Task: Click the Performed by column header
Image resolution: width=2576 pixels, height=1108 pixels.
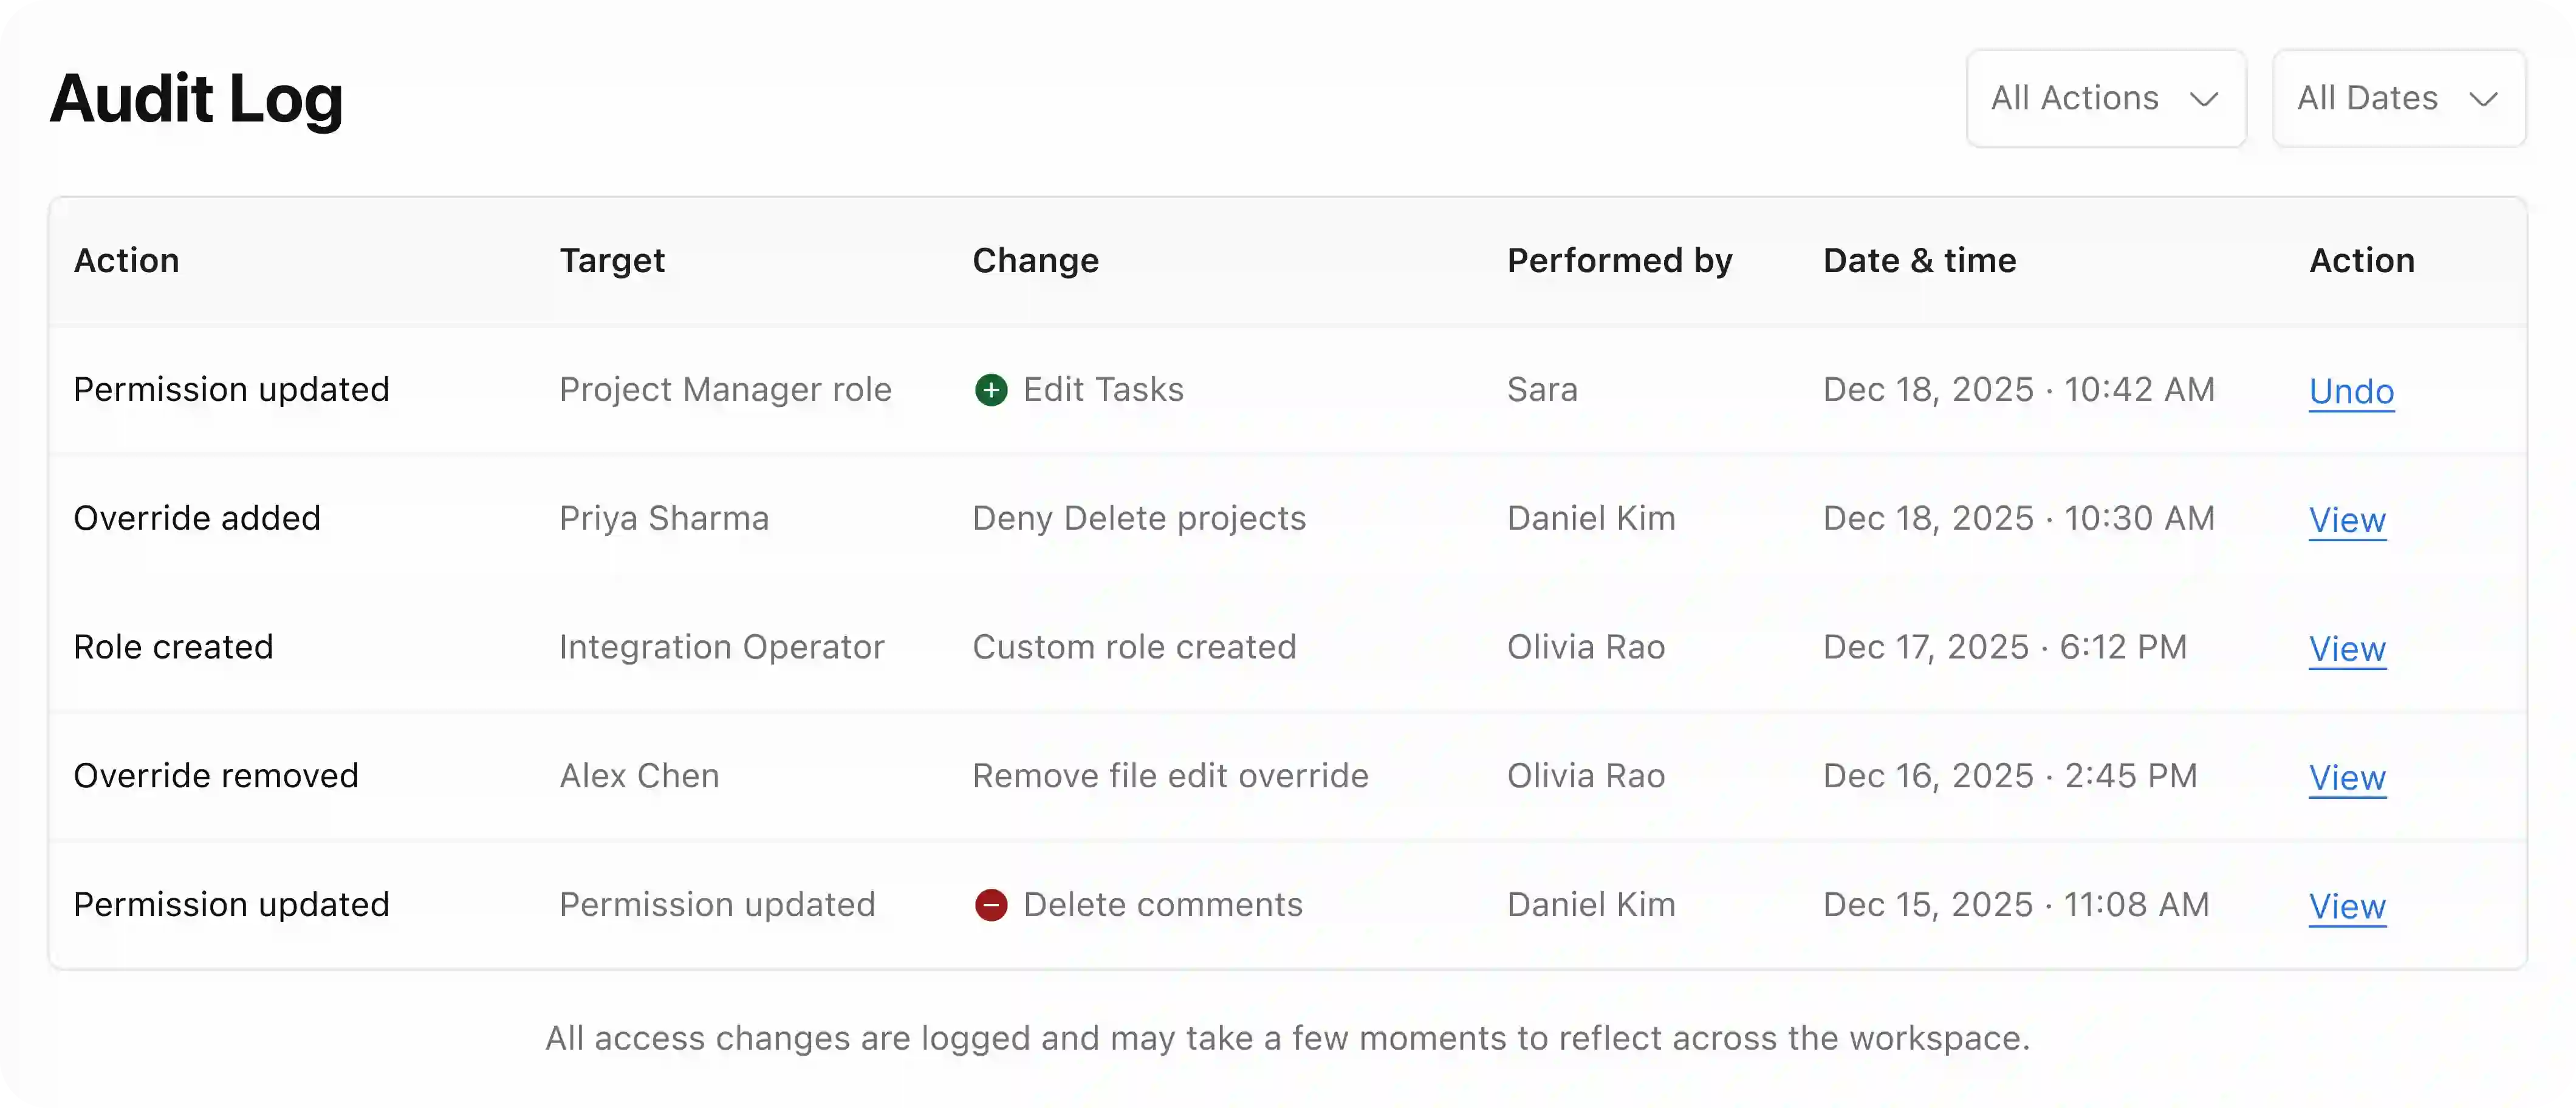Action: click(x=1619, y=261)
